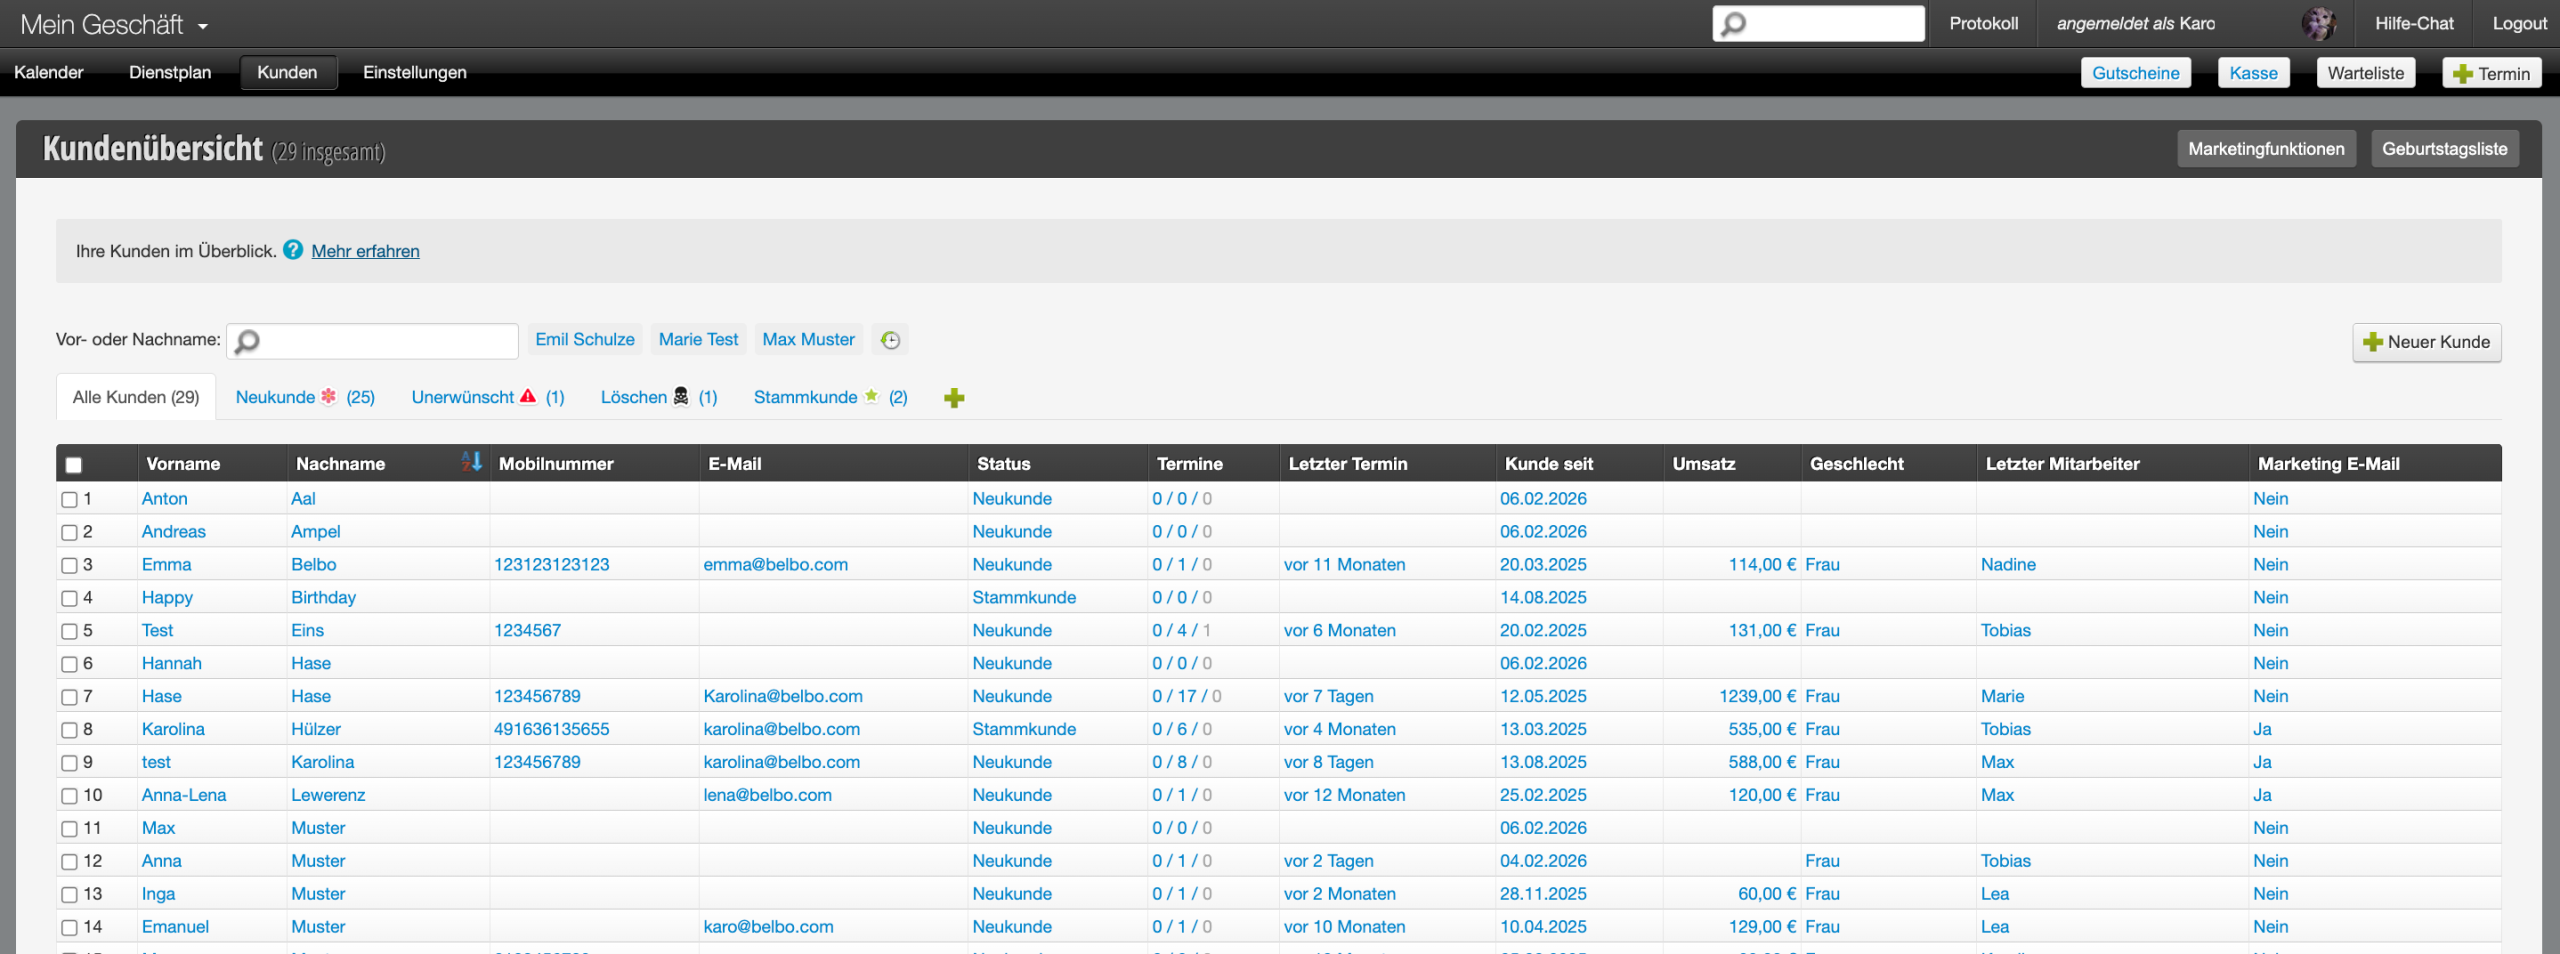This screenshot has height=954, width=2560.
Task: Click the Nachname sort order icon
Action: 472,462
